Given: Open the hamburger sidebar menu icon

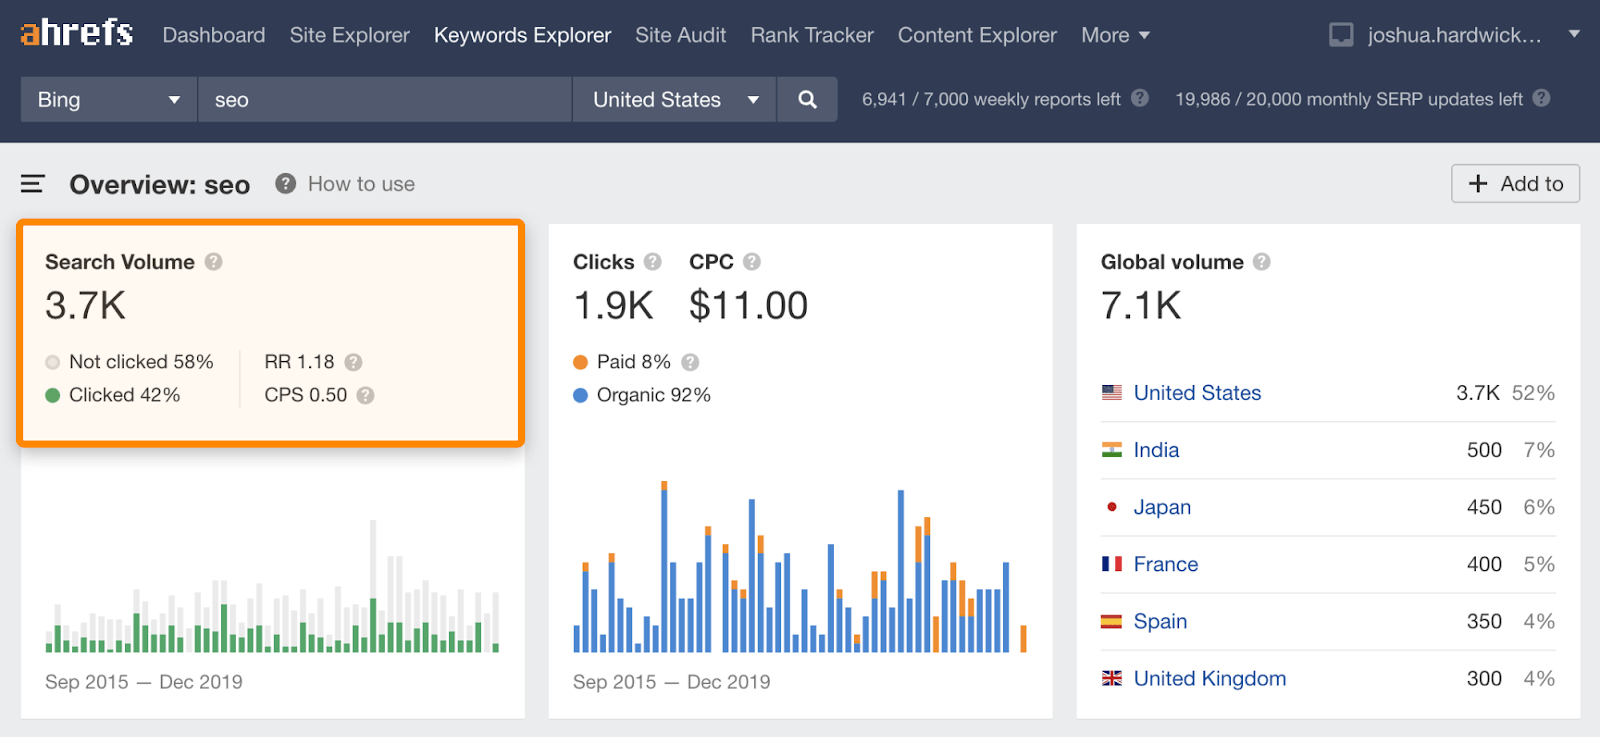Looking at the screenshot, I should (x=33, y=184).
